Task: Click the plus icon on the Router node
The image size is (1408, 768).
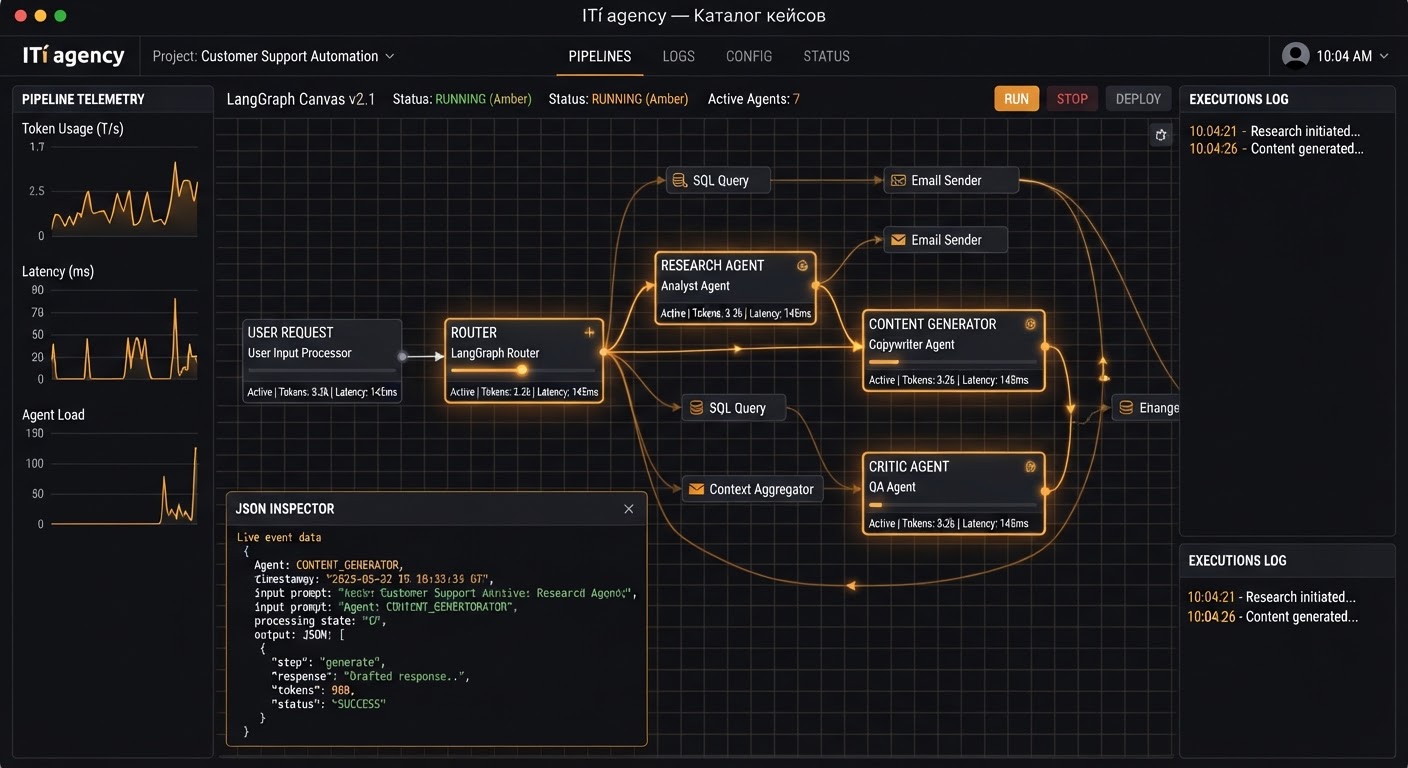Action: pyautogui.click(x=589, y=332)
